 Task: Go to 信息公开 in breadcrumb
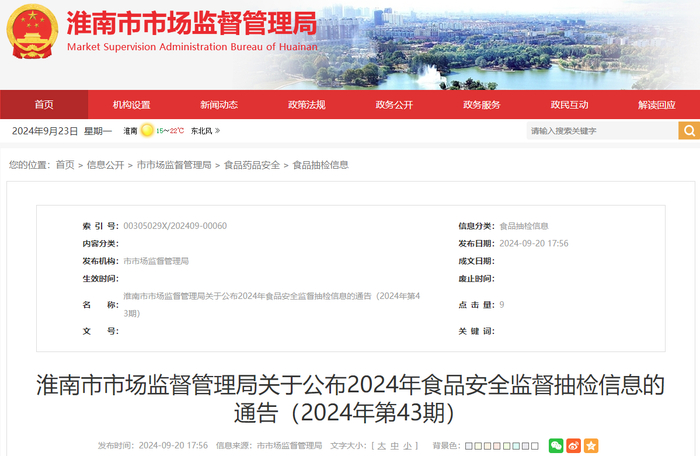pos(105,165)
